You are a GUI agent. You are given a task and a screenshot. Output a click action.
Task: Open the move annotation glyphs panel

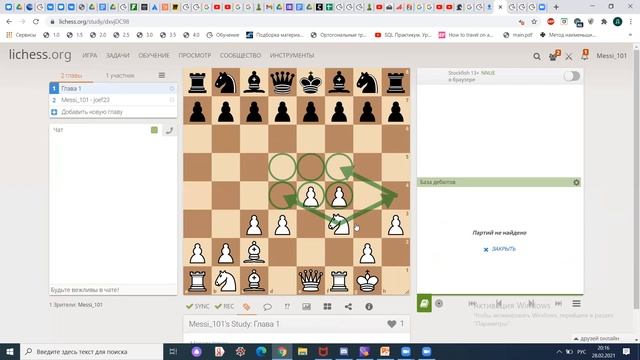287,307
